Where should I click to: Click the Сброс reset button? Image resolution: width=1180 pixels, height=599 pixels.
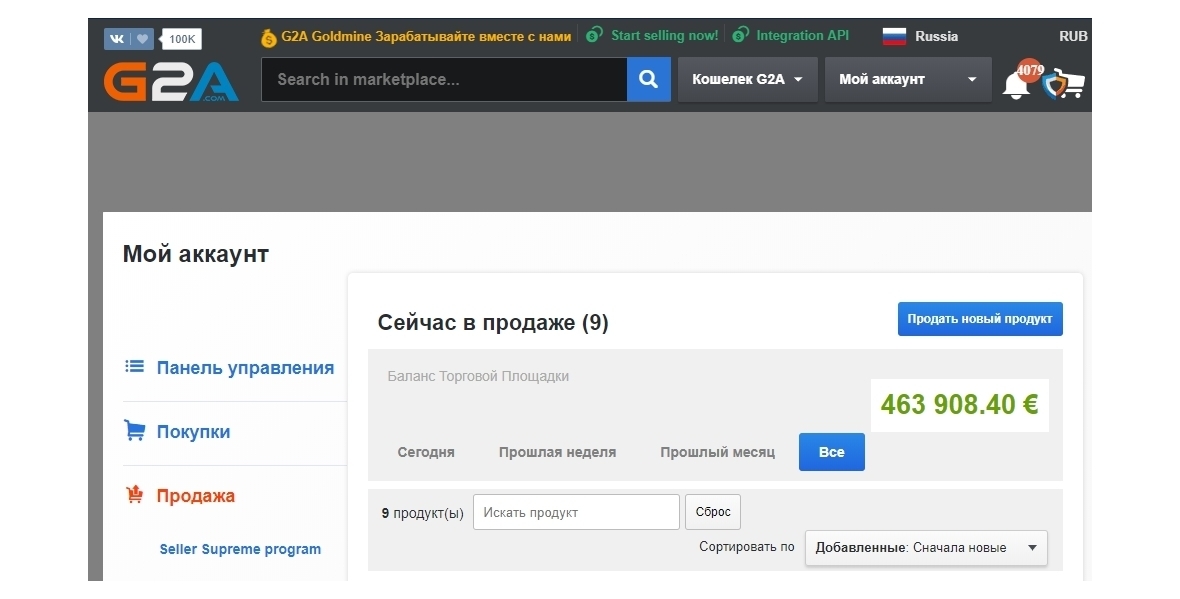pyautogui.click(x=713, y=512)
